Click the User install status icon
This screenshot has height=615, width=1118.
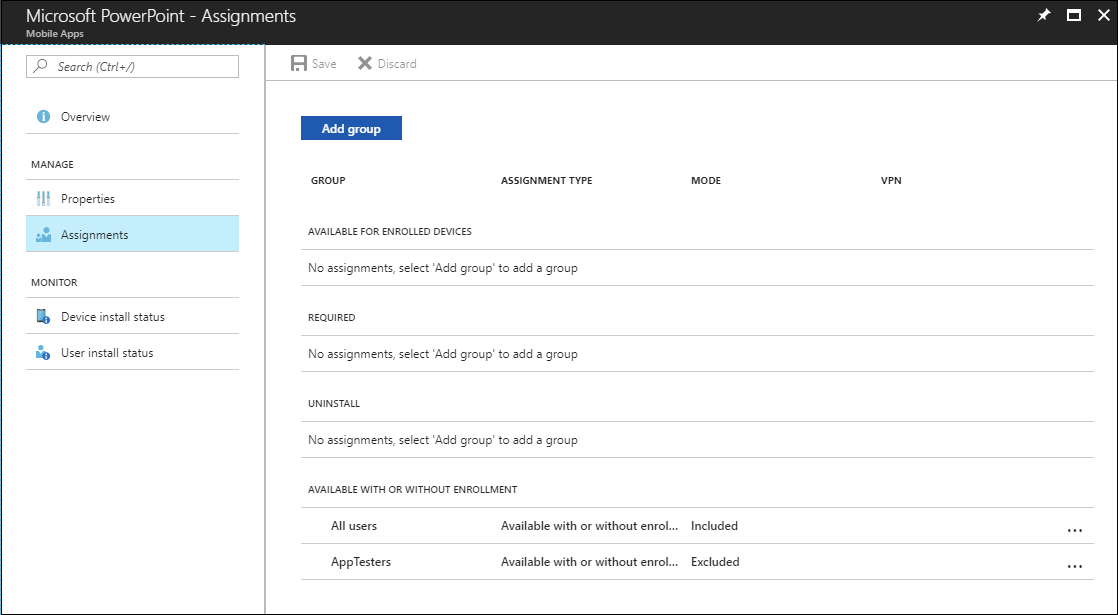pyautogui.click(x=43, y=353)
